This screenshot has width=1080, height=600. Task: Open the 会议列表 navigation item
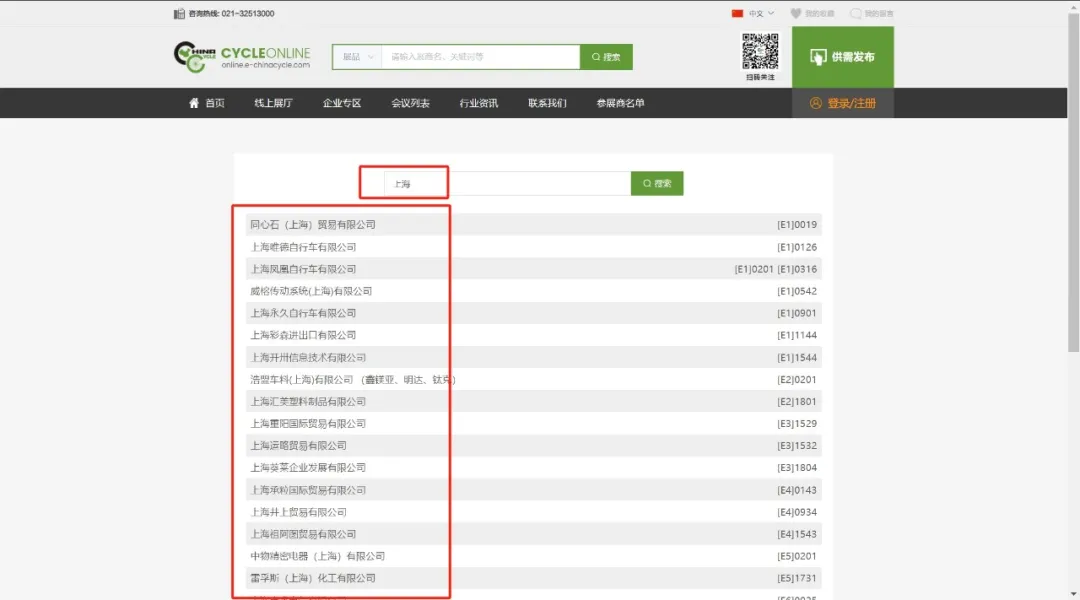coord(410,103)
